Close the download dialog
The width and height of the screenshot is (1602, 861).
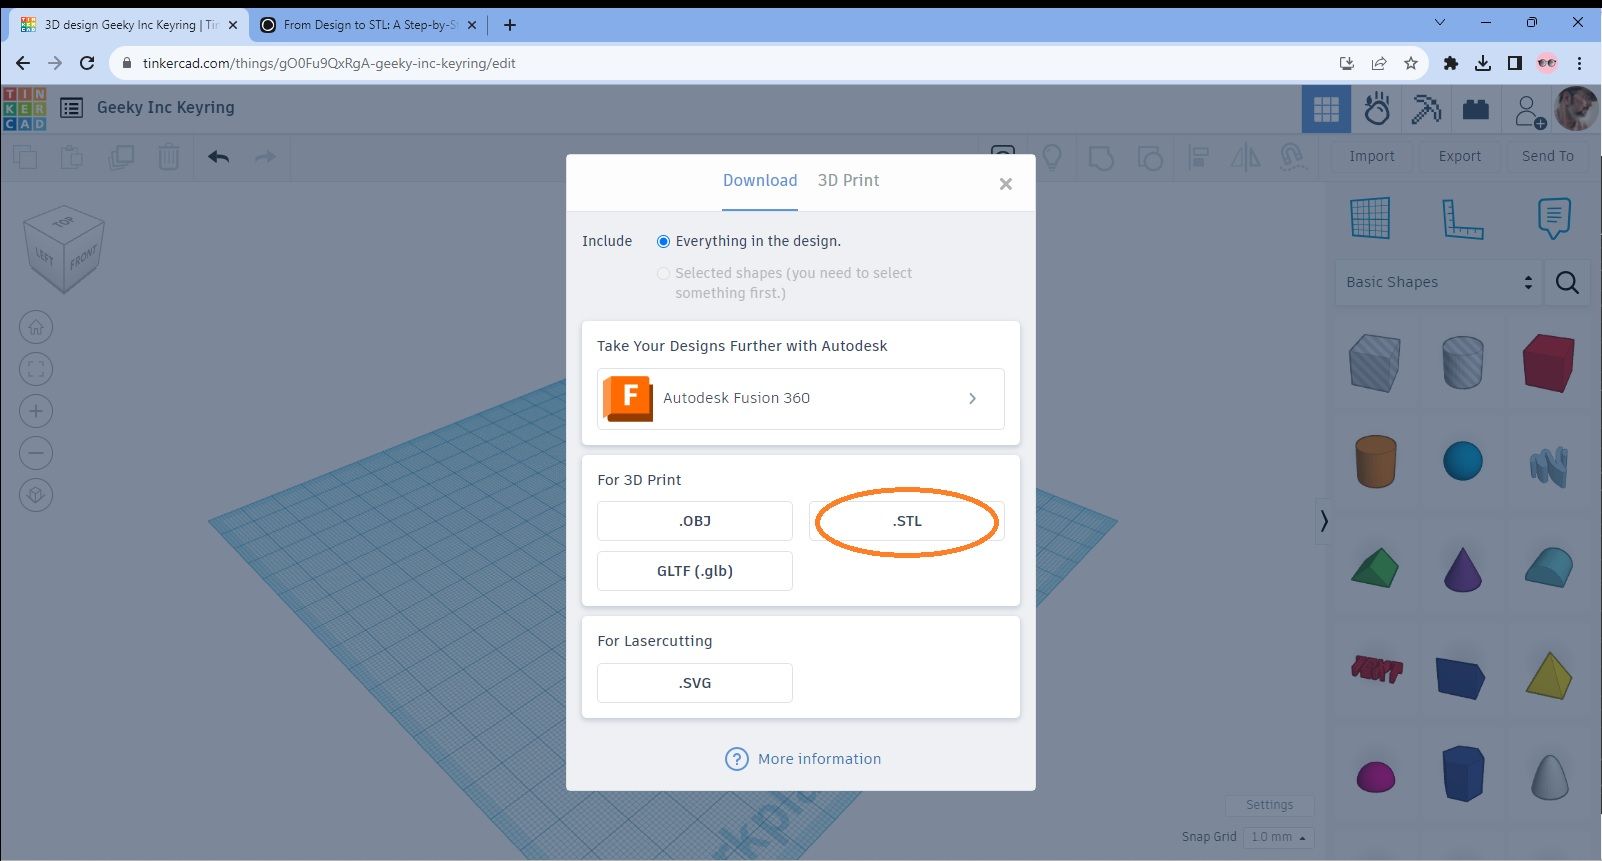1006,184
